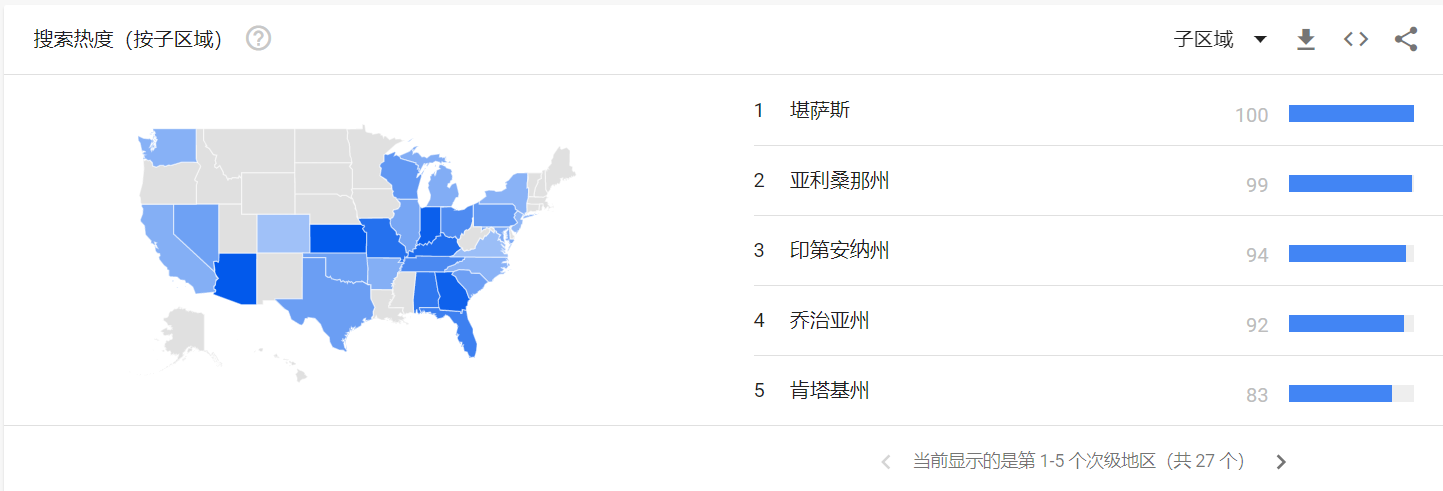Open the help question mark icon
1443x491 pixels.
[x=259, y=39]
